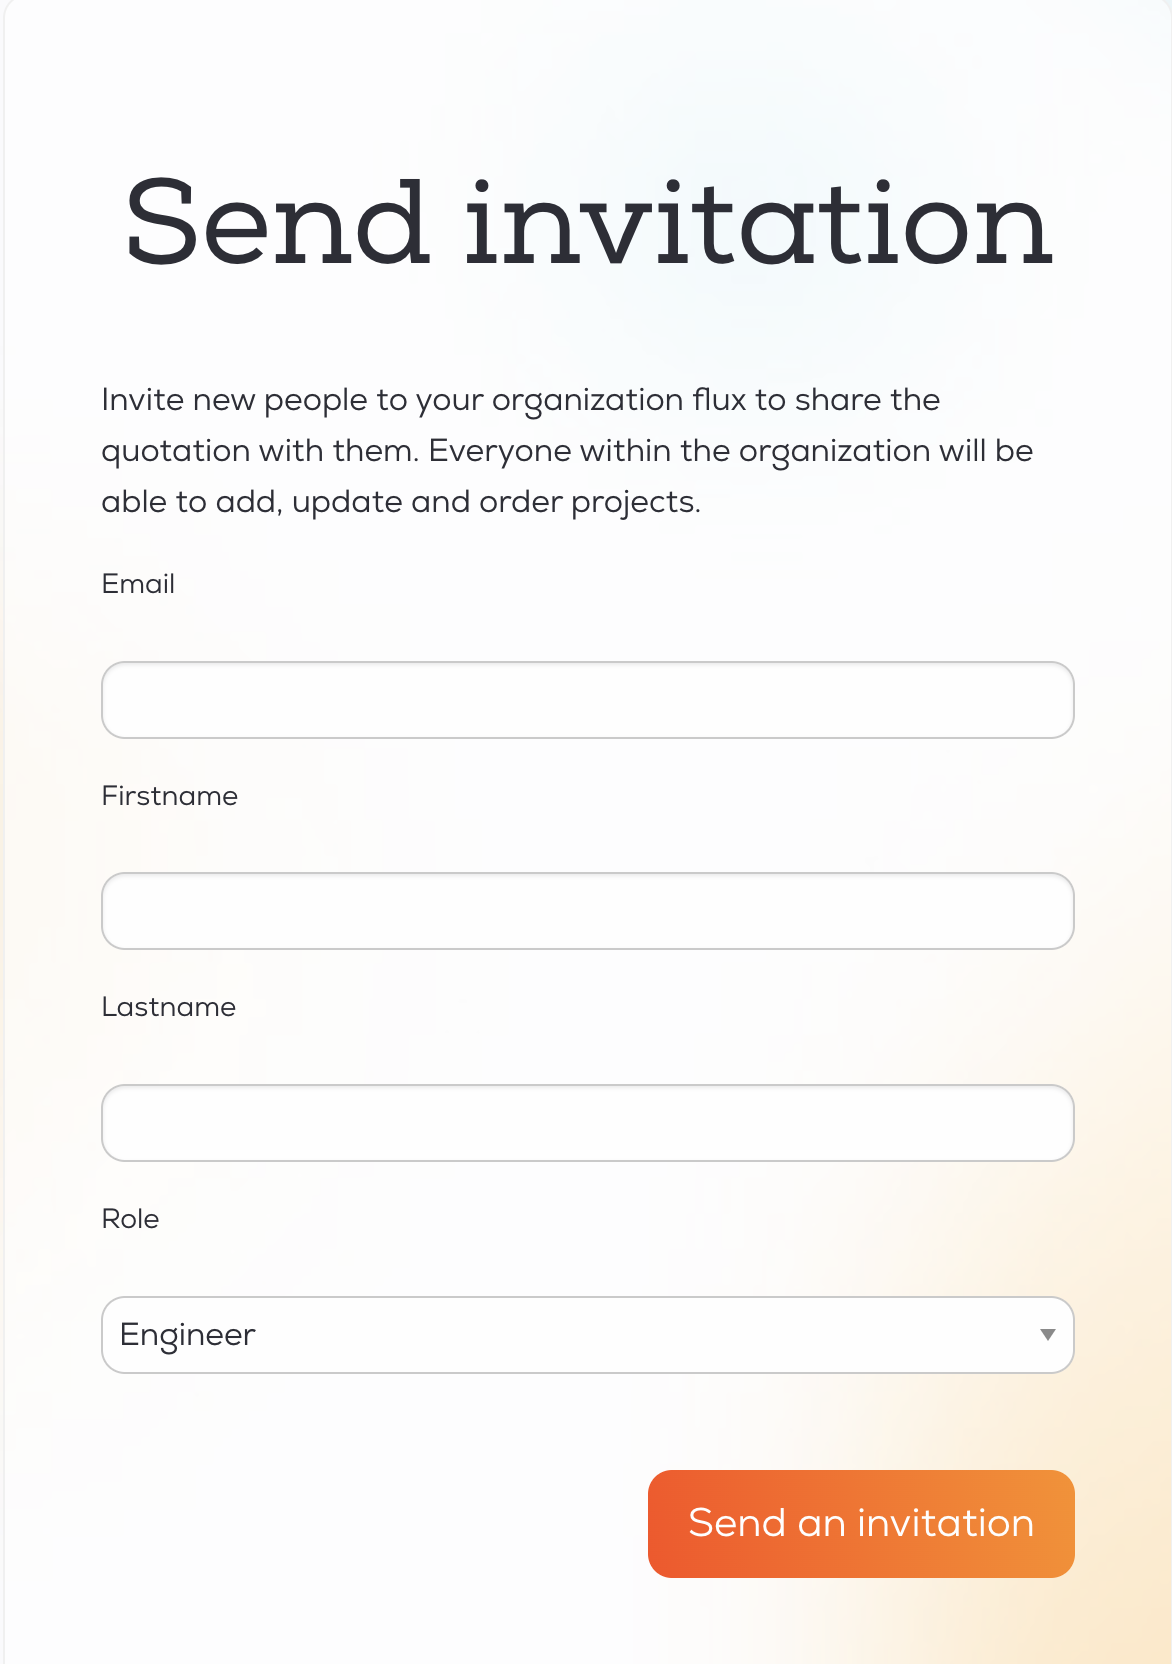
Task: Focus the Firstname text box
Action: click(x=587, y=911)
